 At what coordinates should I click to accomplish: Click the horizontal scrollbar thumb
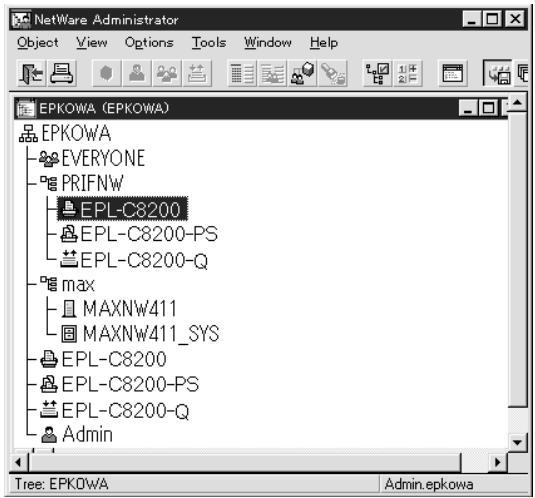point(245,463)
